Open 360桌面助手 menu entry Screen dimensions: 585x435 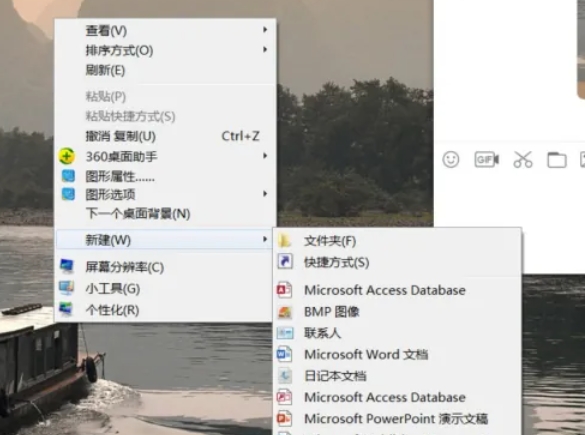pyautogui.click(x=165, y=156)
